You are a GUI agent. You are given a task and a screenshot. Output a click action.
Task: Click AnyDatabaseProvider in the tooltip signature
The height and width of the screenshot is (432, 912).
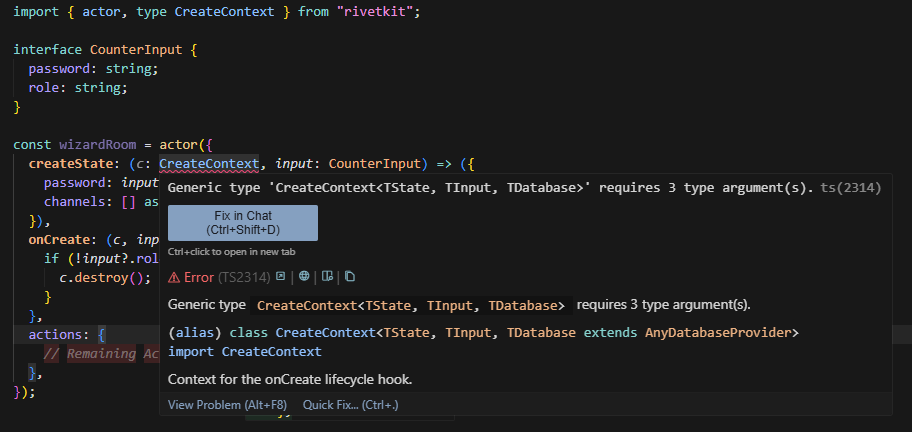718,333
